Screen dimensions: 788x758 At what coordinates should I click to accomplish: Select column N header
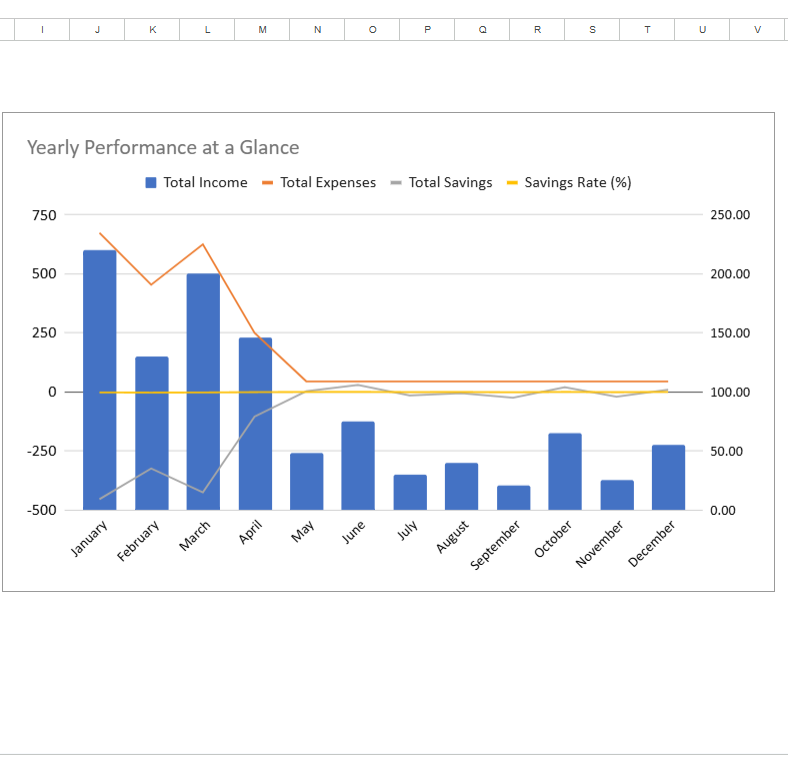click(317, 30)
